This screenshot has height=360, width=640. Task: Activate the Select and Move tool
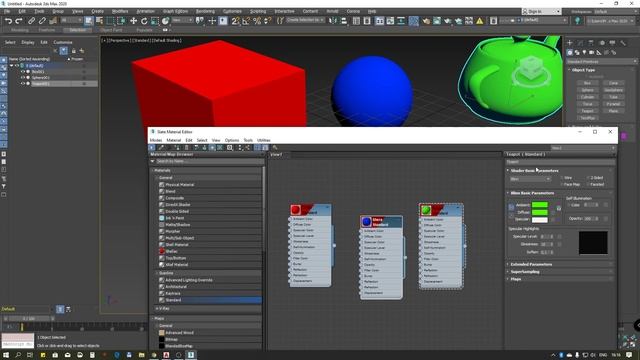click(x=133, y=21)
